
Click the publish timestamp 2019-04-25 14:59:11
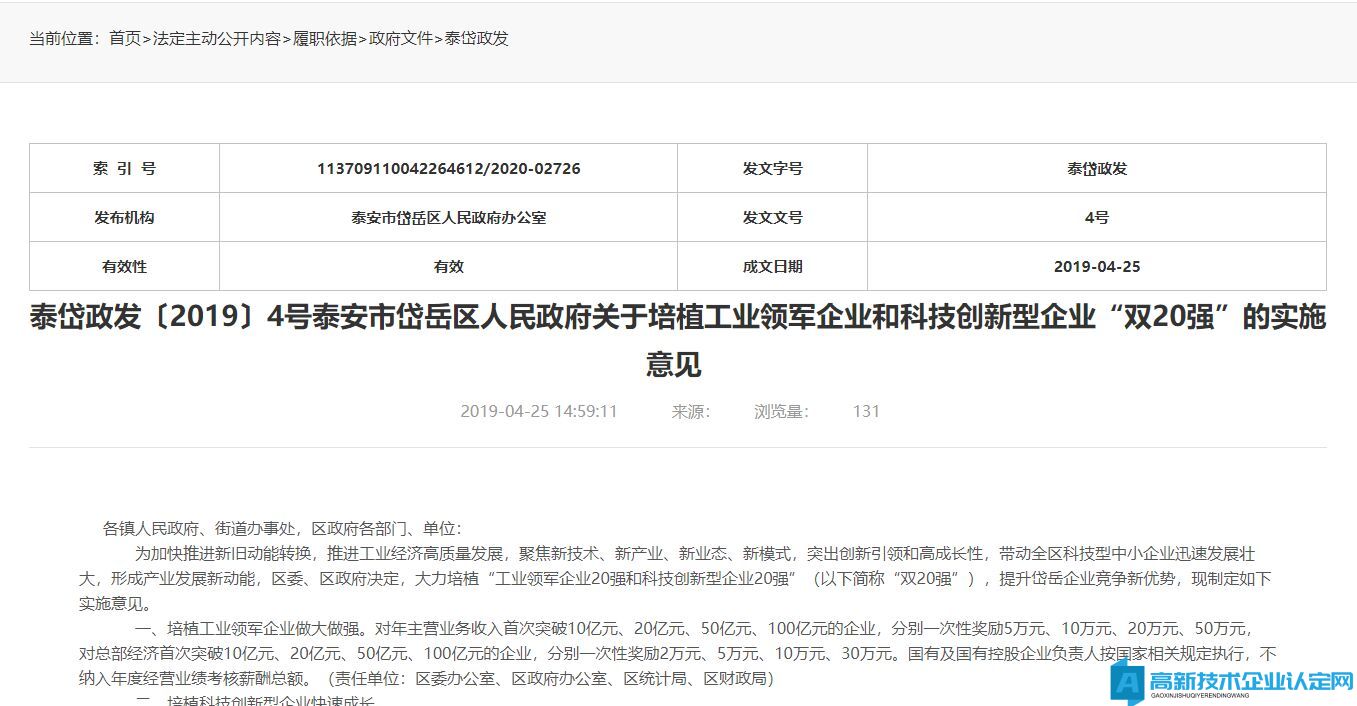click(x=539, y=411)
